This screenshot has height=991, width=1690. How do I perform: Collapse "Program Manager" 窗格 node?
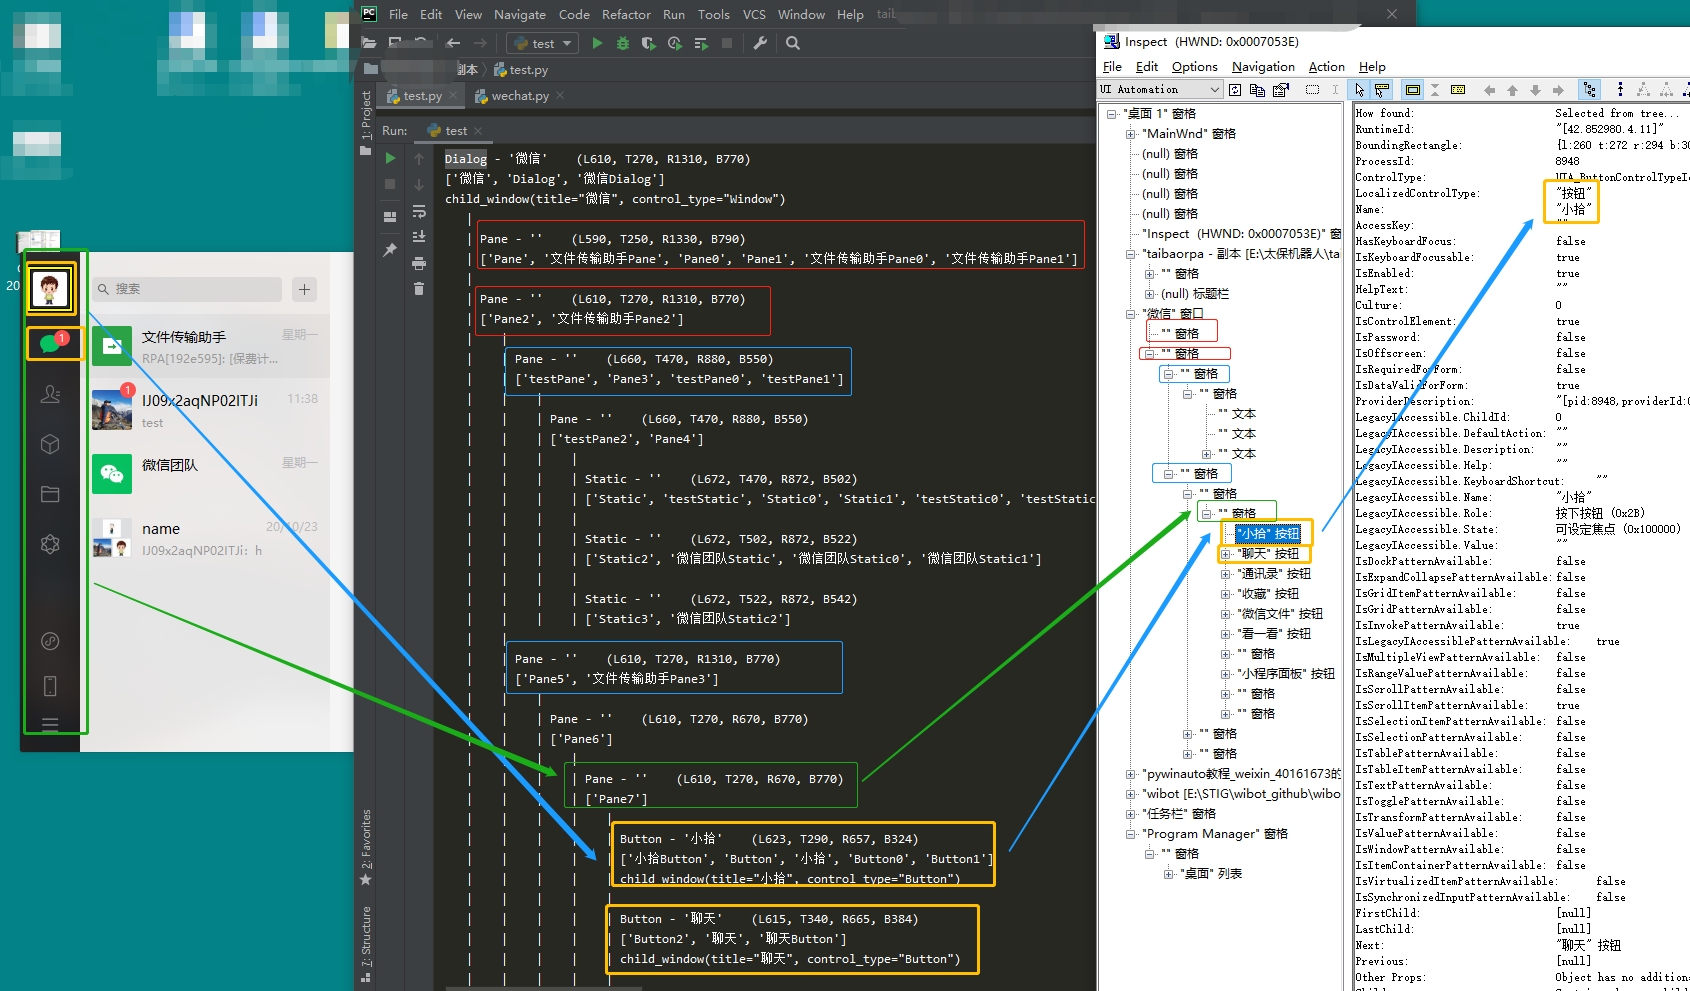point(1130,834)
